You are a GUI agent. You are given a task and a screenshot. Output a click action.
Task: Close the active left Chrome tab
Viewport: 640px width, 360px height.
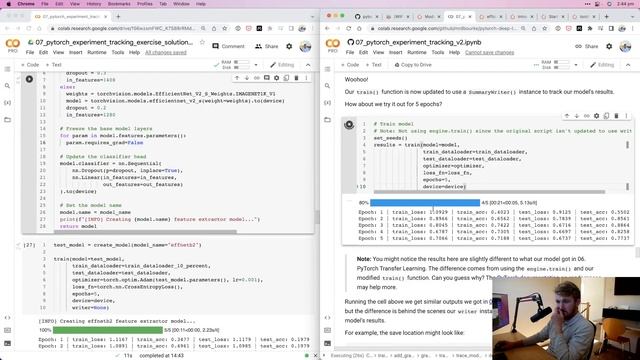106,16
